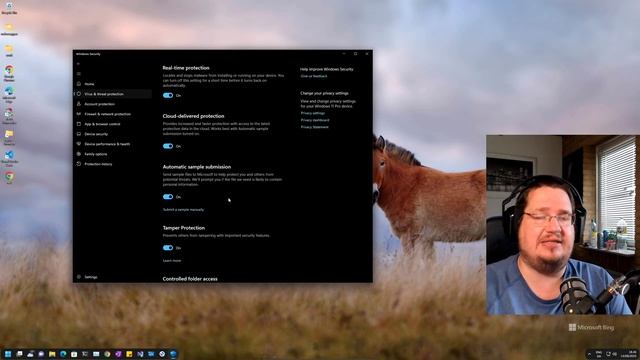The image size is (640, 360).
Task: Select Virus & threat protection menu item
Action: click(112, 94)
